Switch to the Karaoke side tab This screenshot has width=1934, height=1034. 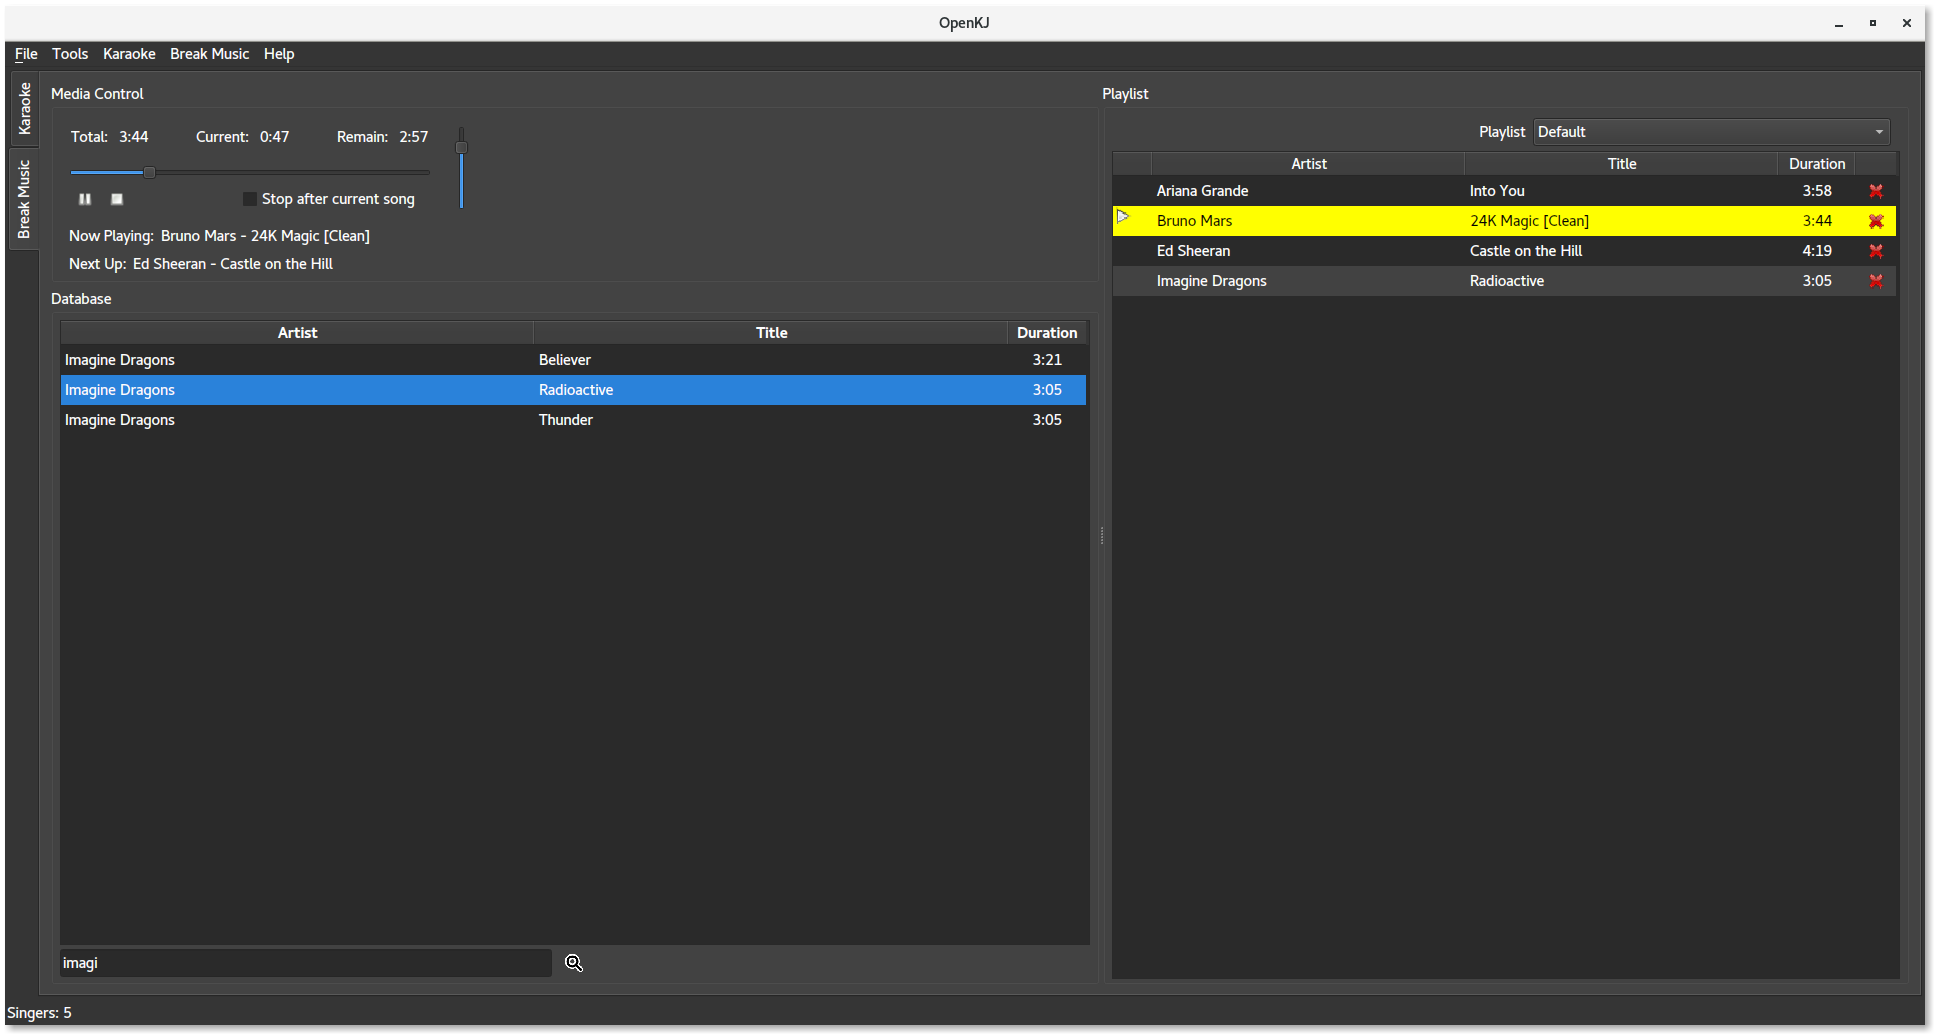tap(24, 108)
